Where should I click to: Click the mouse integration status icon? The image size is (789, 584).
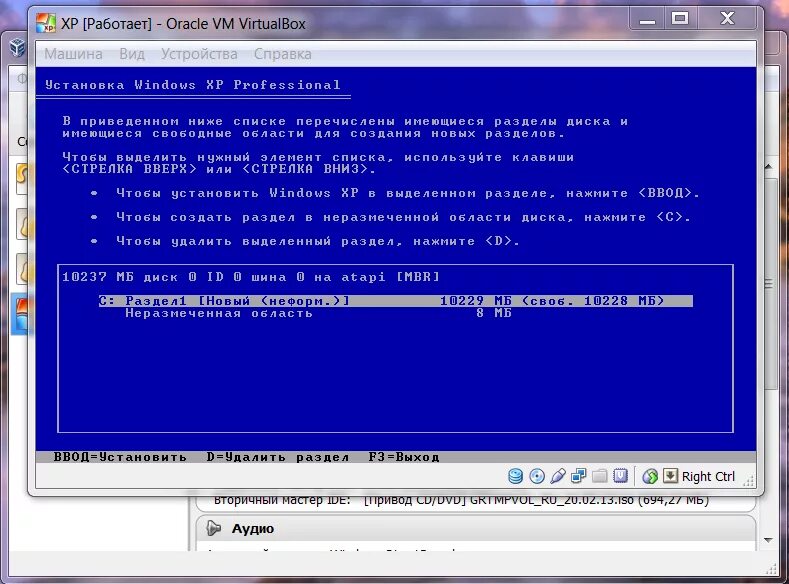(650, 476)
